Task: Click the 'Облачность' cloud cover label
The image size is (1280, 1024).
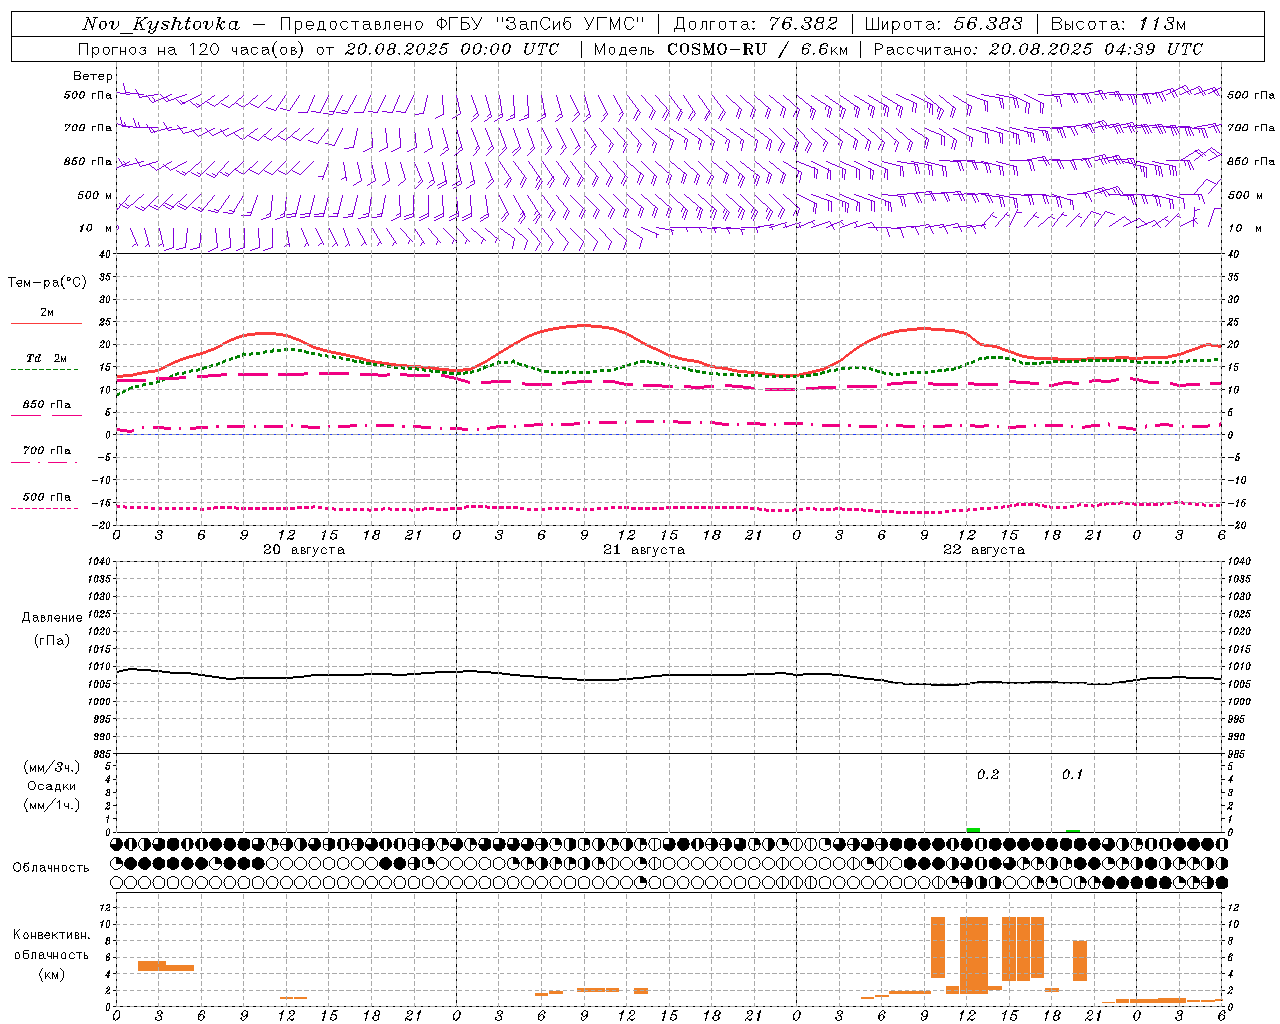Action: 51,868
